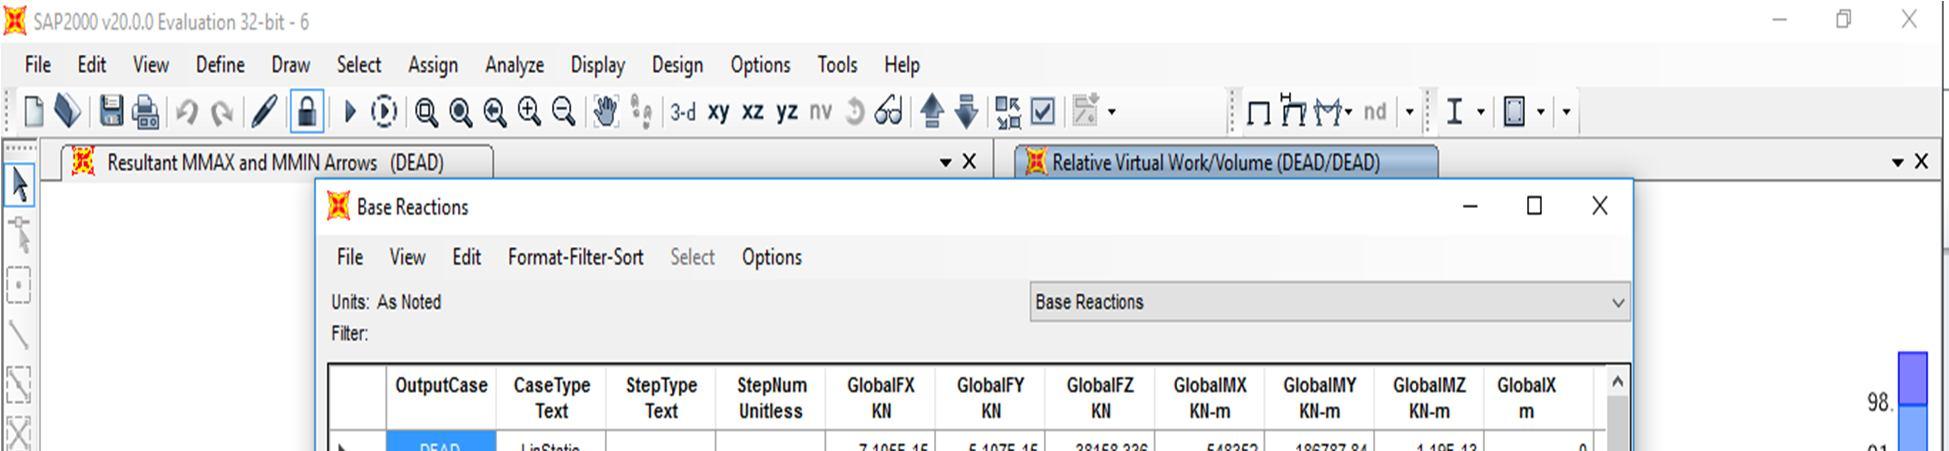Click the concrete section design icon
Viewport: 1949px width, 451px height.
coord(1514,112)
